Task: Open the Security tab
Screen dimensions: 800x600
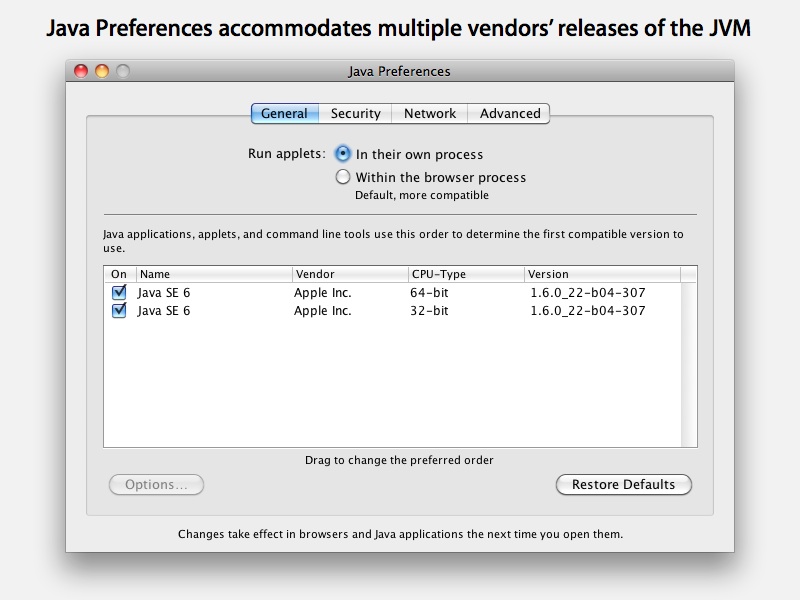Action: (355, 113)
